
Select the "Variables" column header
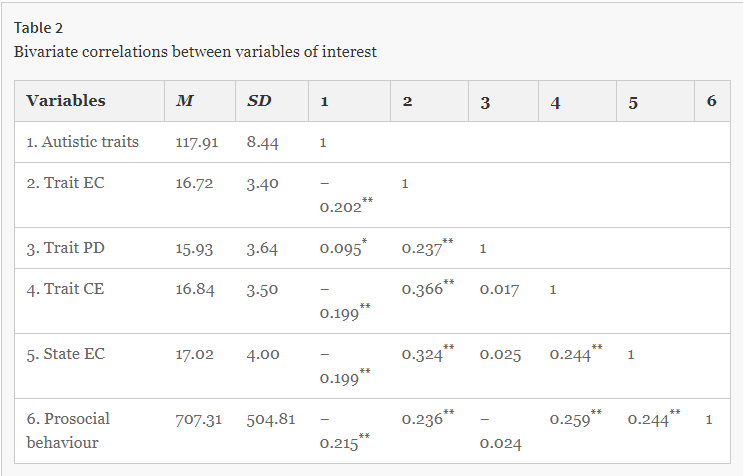65,101
